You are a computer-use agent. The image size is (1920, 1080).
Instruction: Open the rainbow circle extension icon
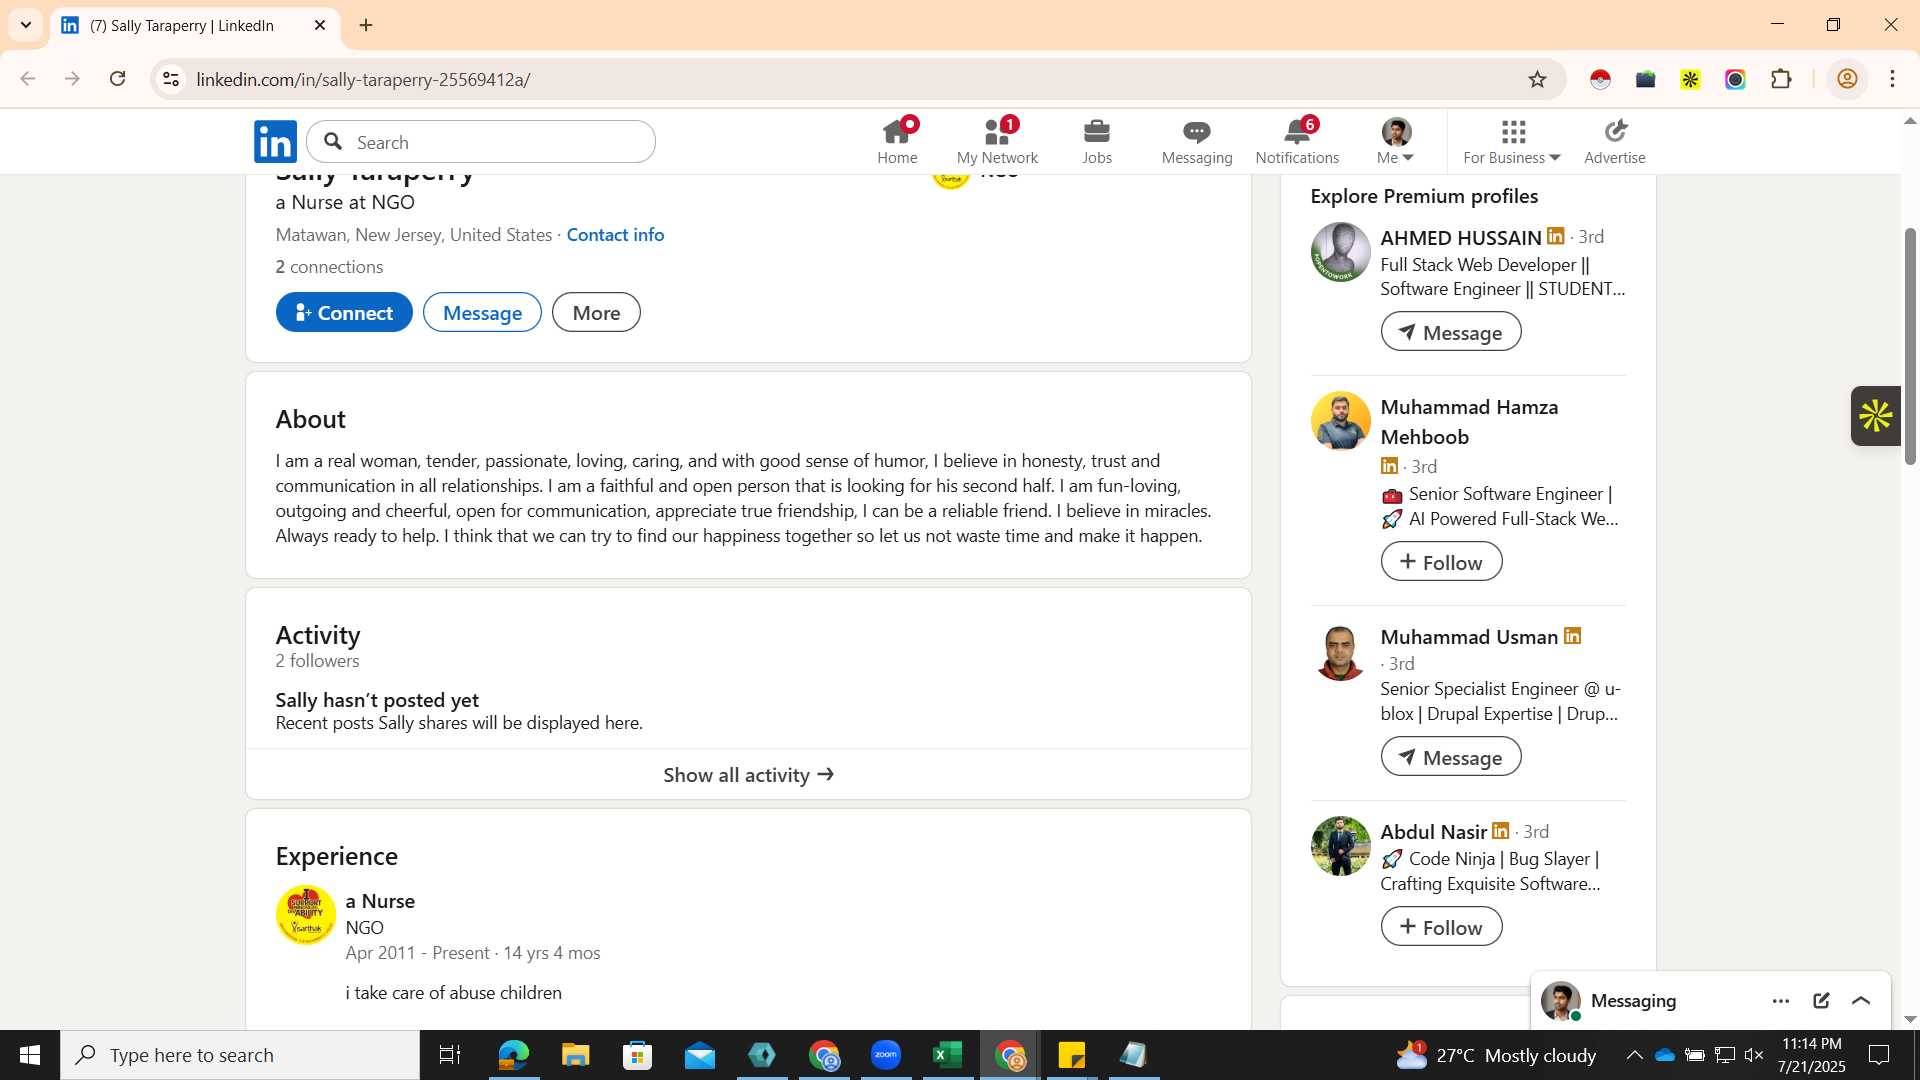click(1735, 79)
